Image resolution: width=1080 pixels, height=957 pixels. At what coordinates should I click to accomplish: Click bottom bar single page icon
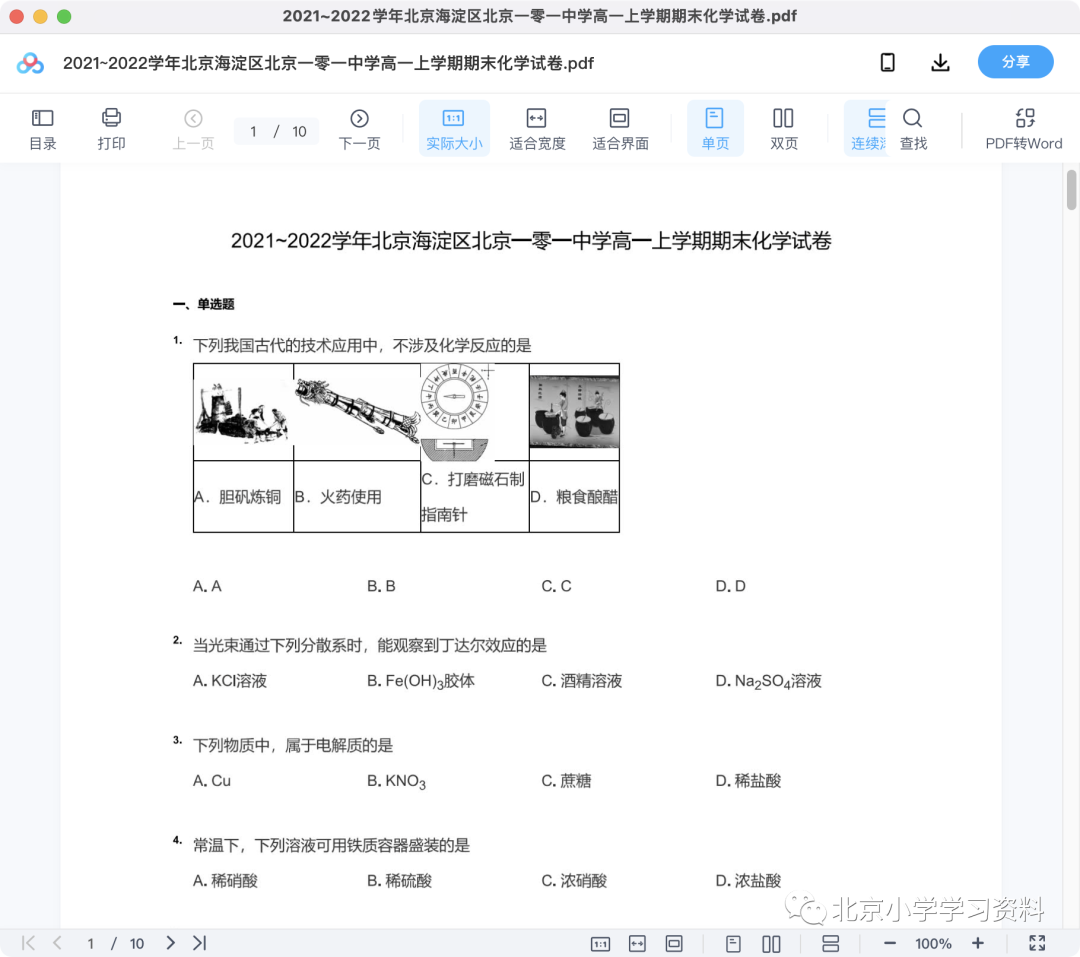pos(734,944)
